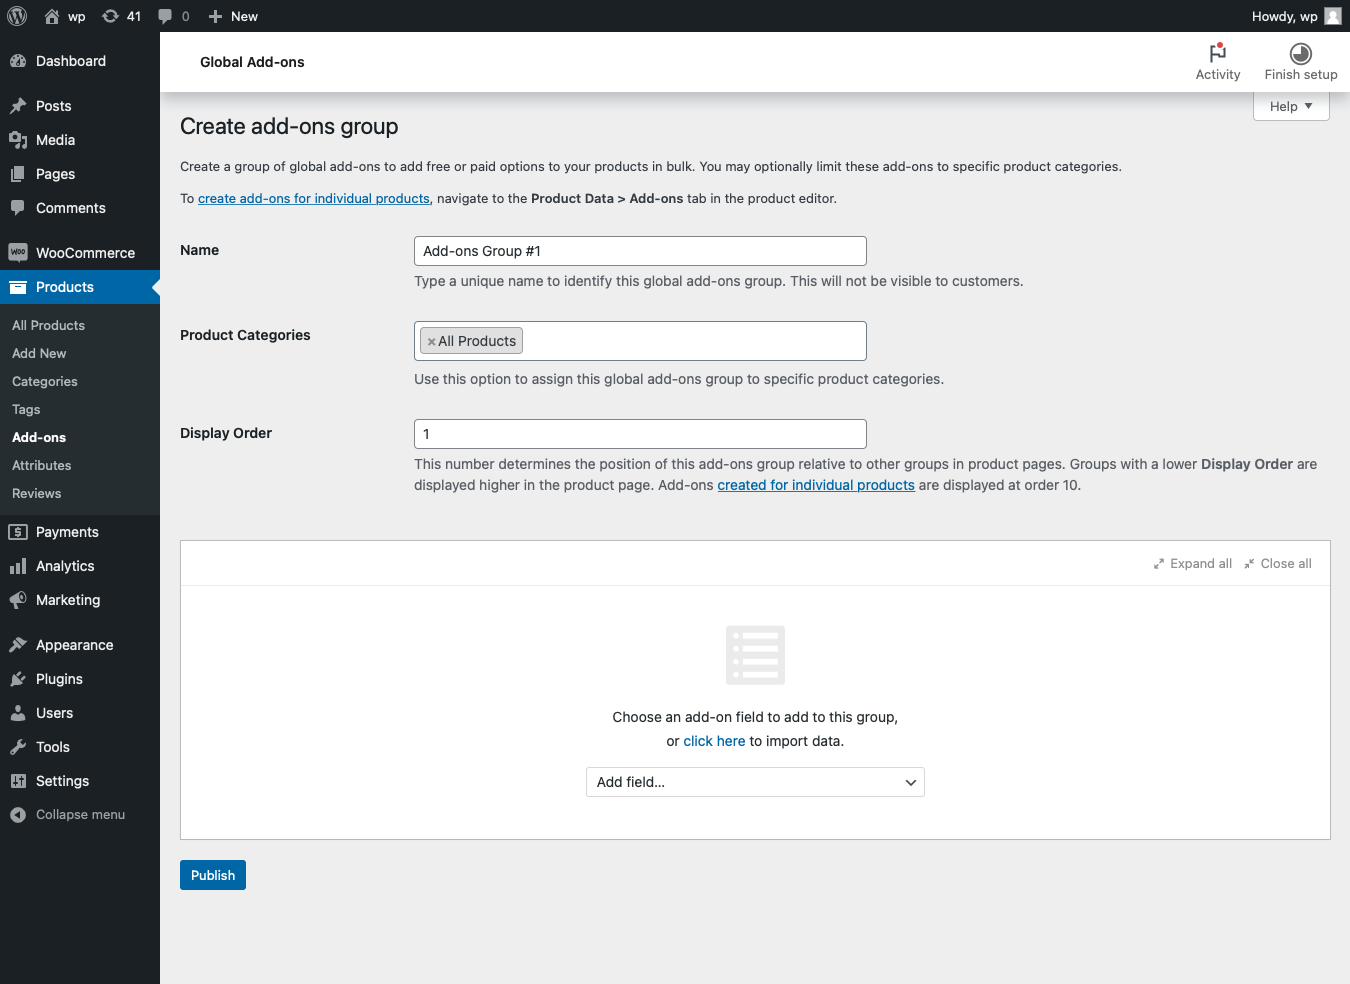This screenshot has height=984, width=1350.
Task: Click the WordPress logo in the admin bar
Action: (16, 16)
